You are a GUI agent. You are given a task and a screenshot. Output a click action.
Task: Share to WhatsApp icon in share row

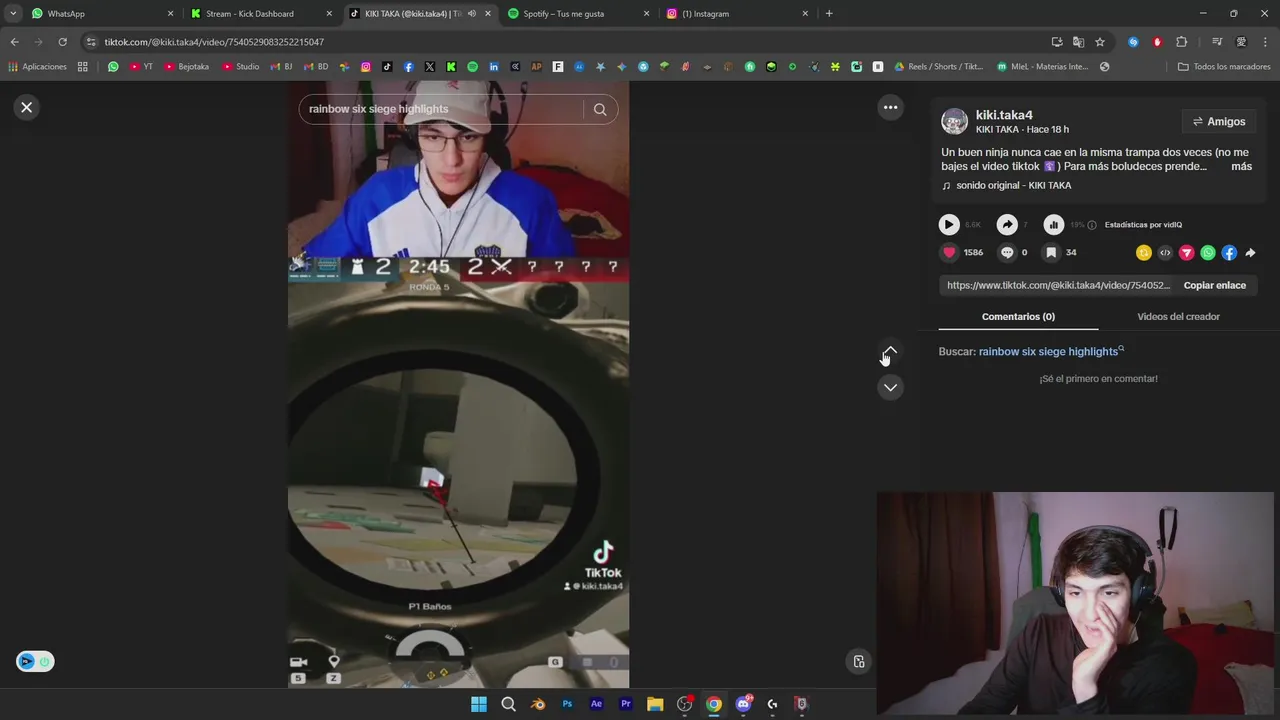(x=1208, y=253)
